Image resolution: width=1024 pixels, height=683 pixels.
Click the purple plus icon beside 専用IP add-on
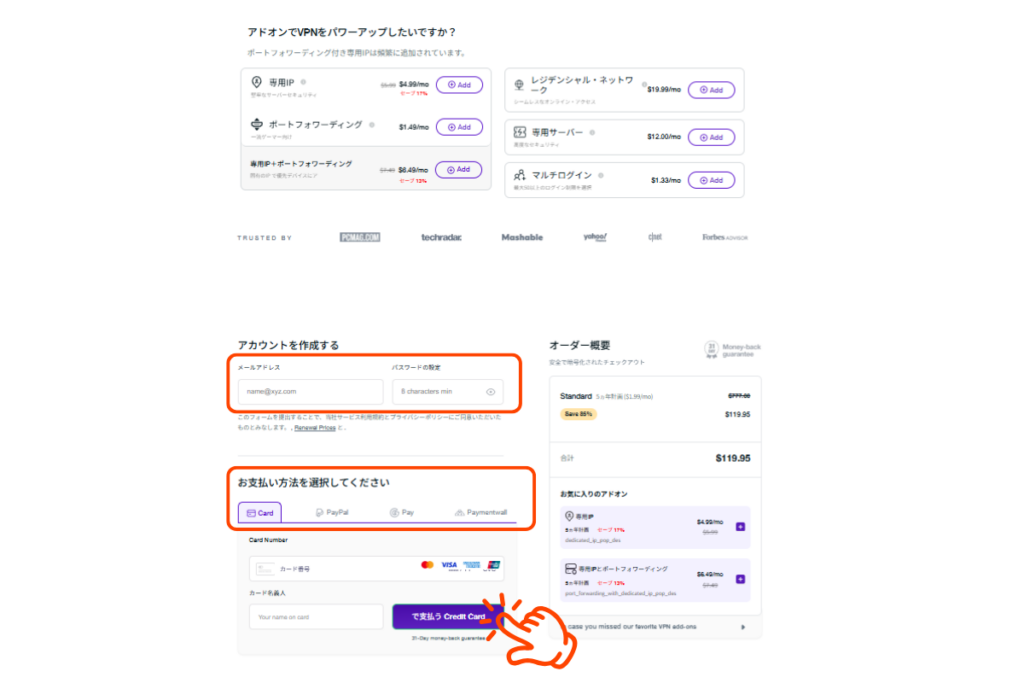(x=740, y=525)
